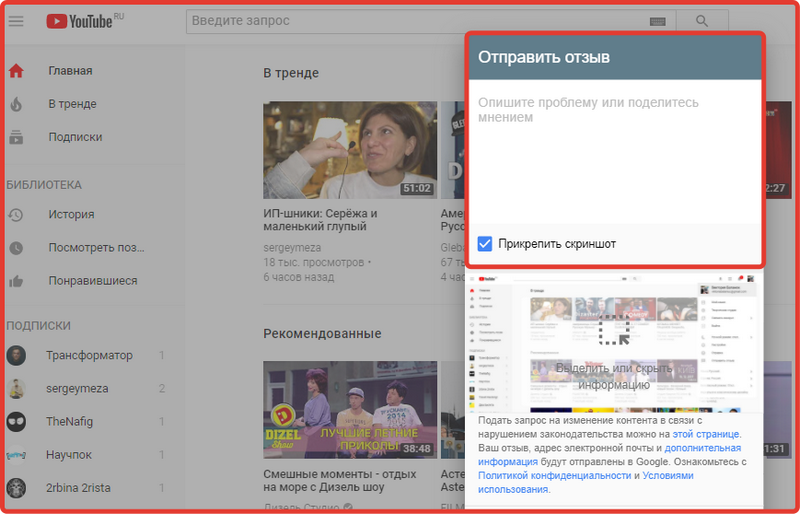Click the sergeymeza channel name under the video
The width and height of the screenshot is (800, 514).
[292, 248]
